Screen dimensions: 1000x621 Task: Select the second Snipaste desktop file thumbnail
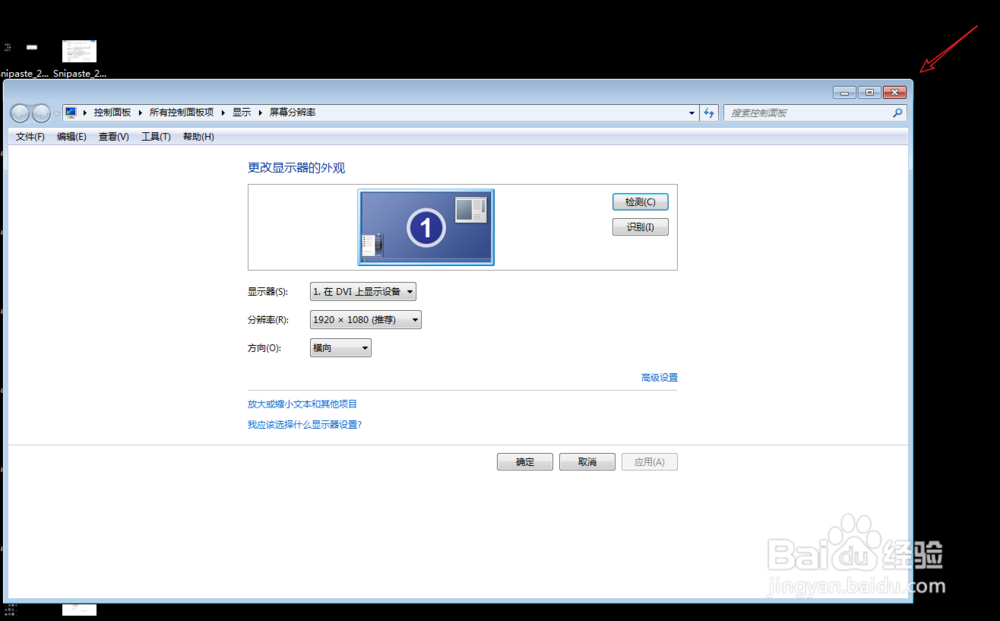coord(79,51)
